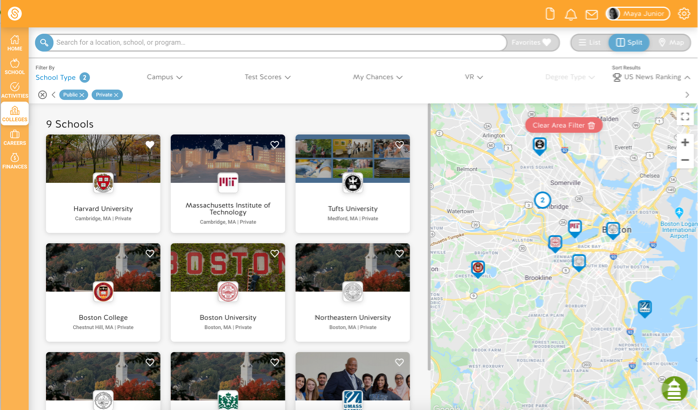Image resolution: width=698 pixels, height=410 pixels.
Task: Go to Finances in the sidebar
Action: coord(15,161)
